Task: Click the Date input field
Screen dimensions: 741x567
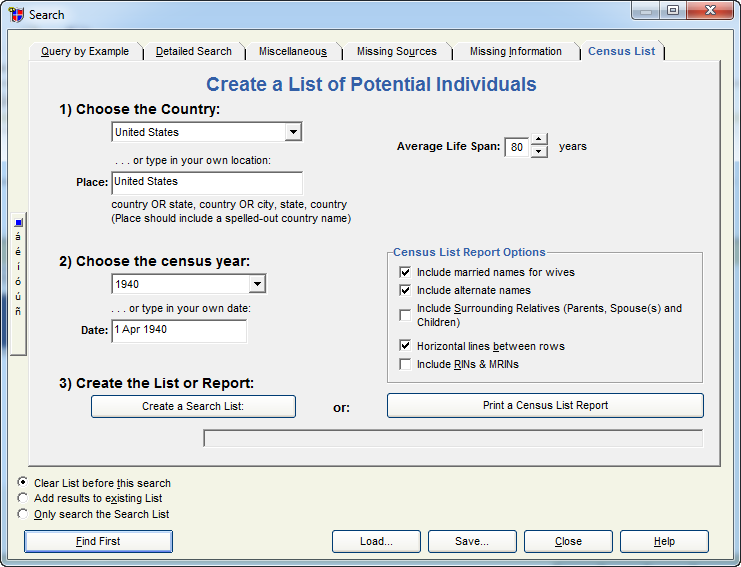Action: (179, 331)
